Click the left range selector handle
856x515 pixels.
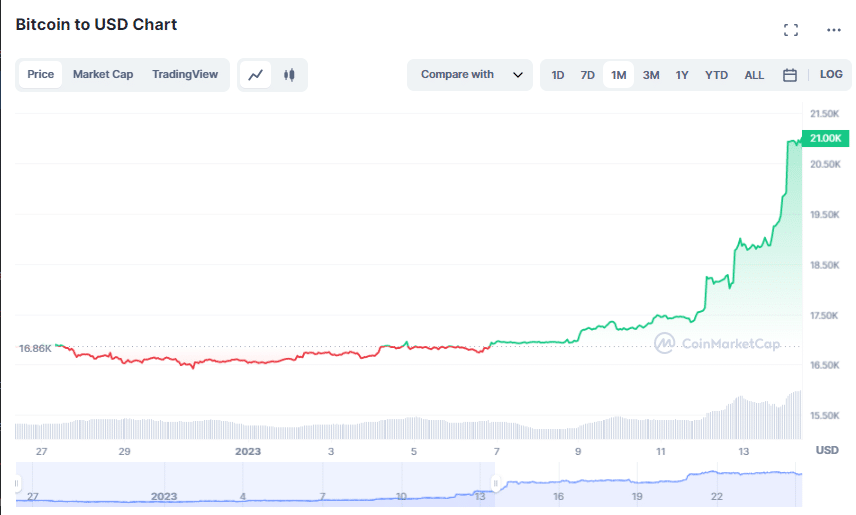pyautogui.click(x=17, y=483)
